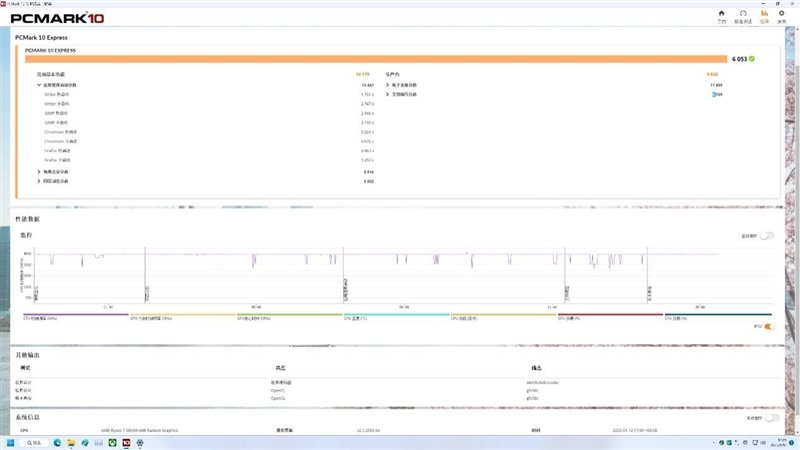800x450 pixels.
Task: Select the GIMP warm start row
Action: coord(209,113)
